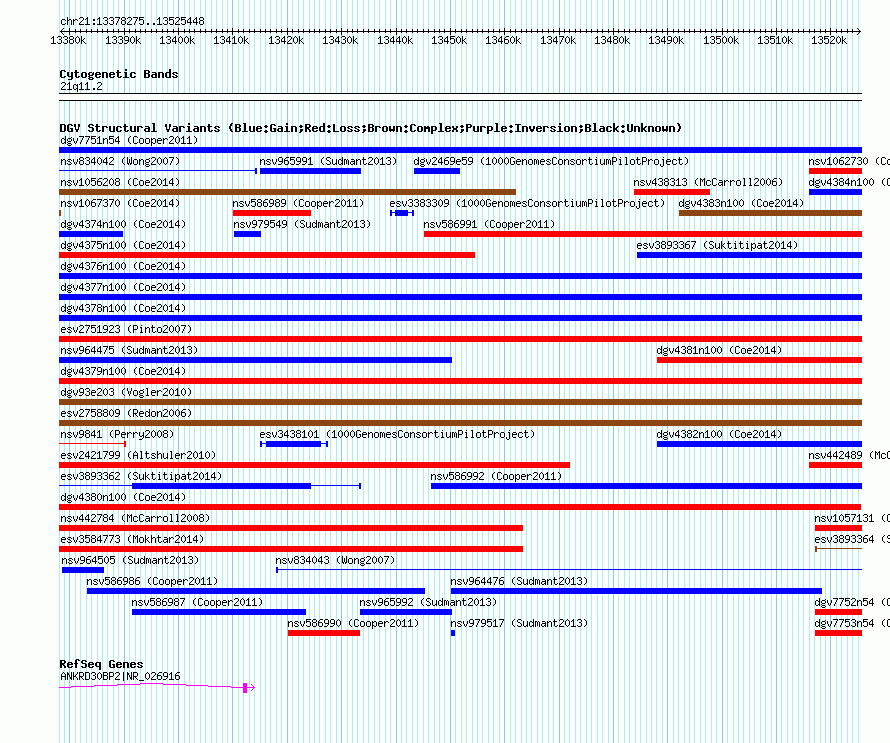
Task: Click esv3584773 (Mokhtar2014) label
Action: coord(132,539)
